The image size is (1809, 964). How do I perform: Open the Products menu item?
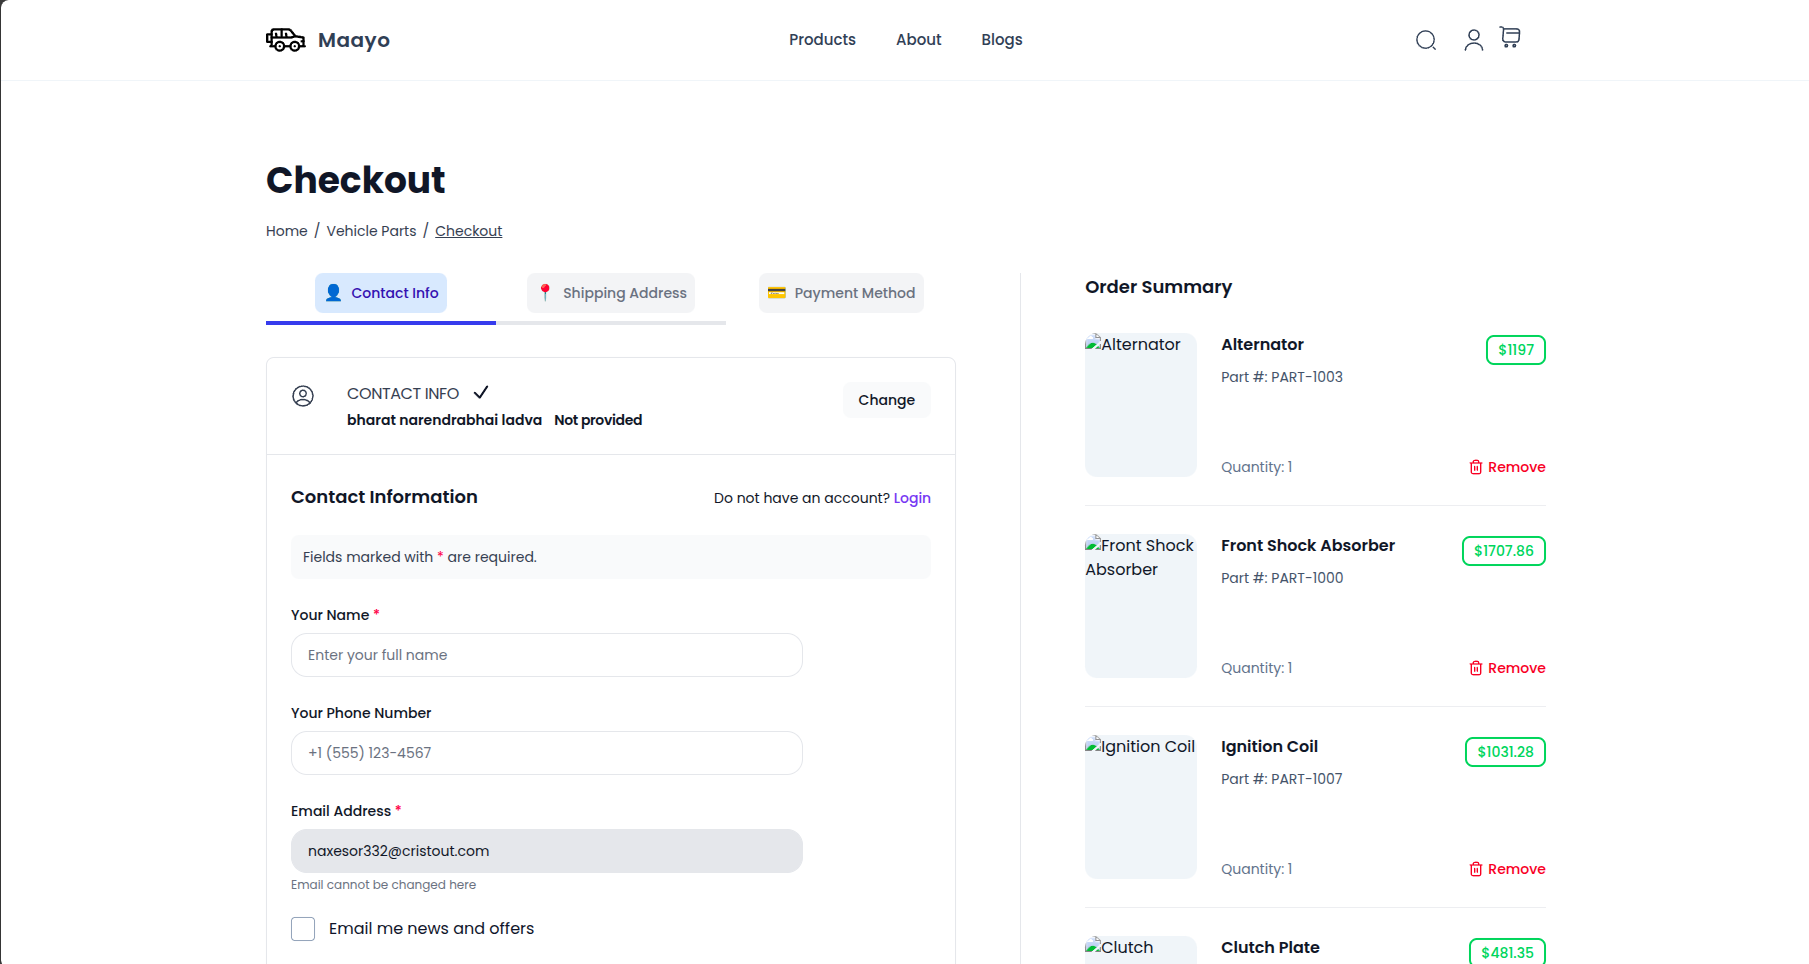pyautogui.click(x=822, y=40)
